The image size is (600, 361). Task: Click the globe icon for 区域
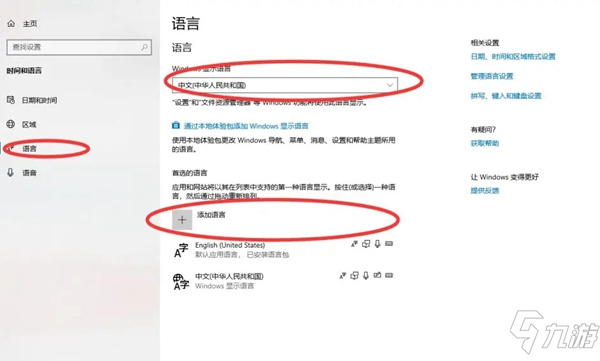[x=11, y=124]
